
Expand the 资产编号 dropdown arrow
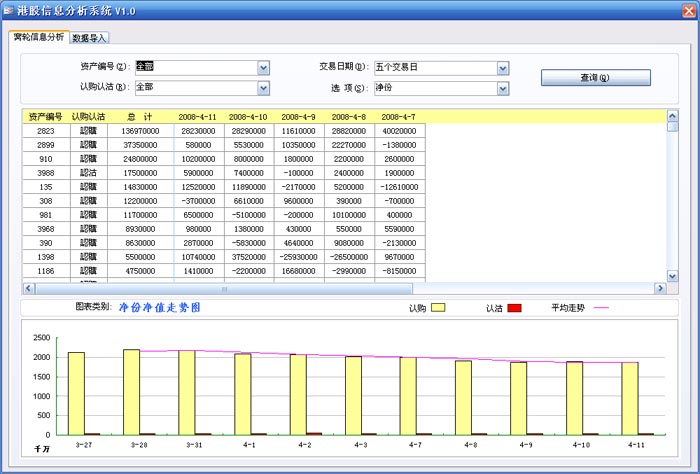tap(263, 68)
